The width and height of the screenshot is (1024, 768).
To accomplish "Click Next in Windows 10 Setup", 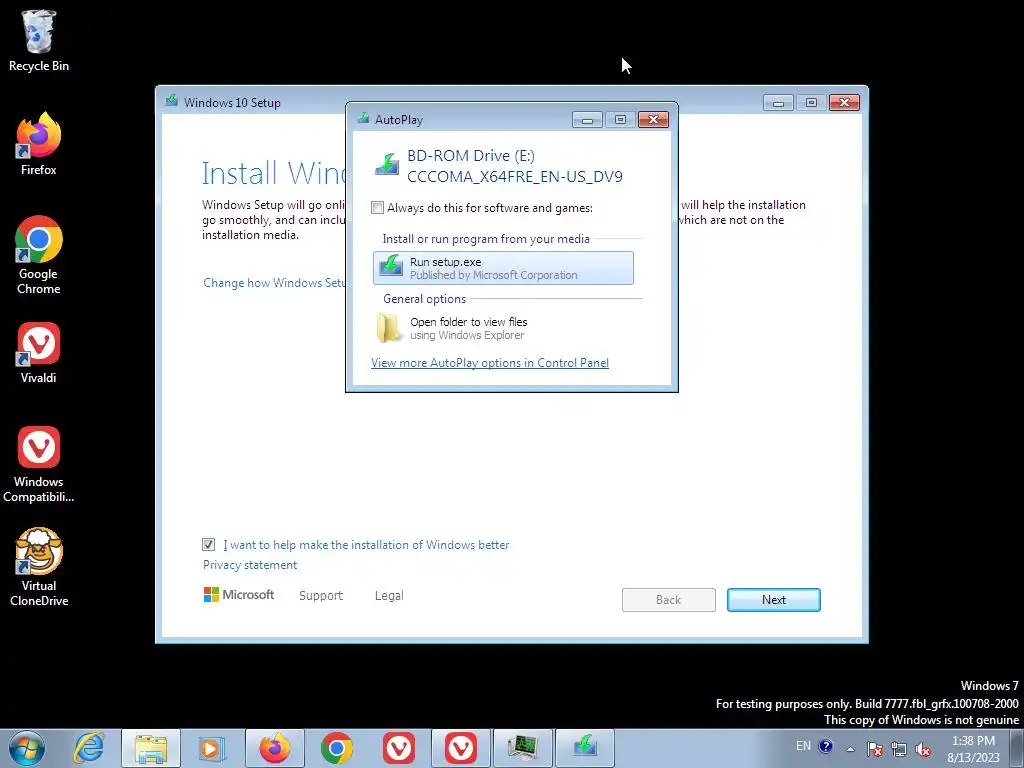I will 773,600.
